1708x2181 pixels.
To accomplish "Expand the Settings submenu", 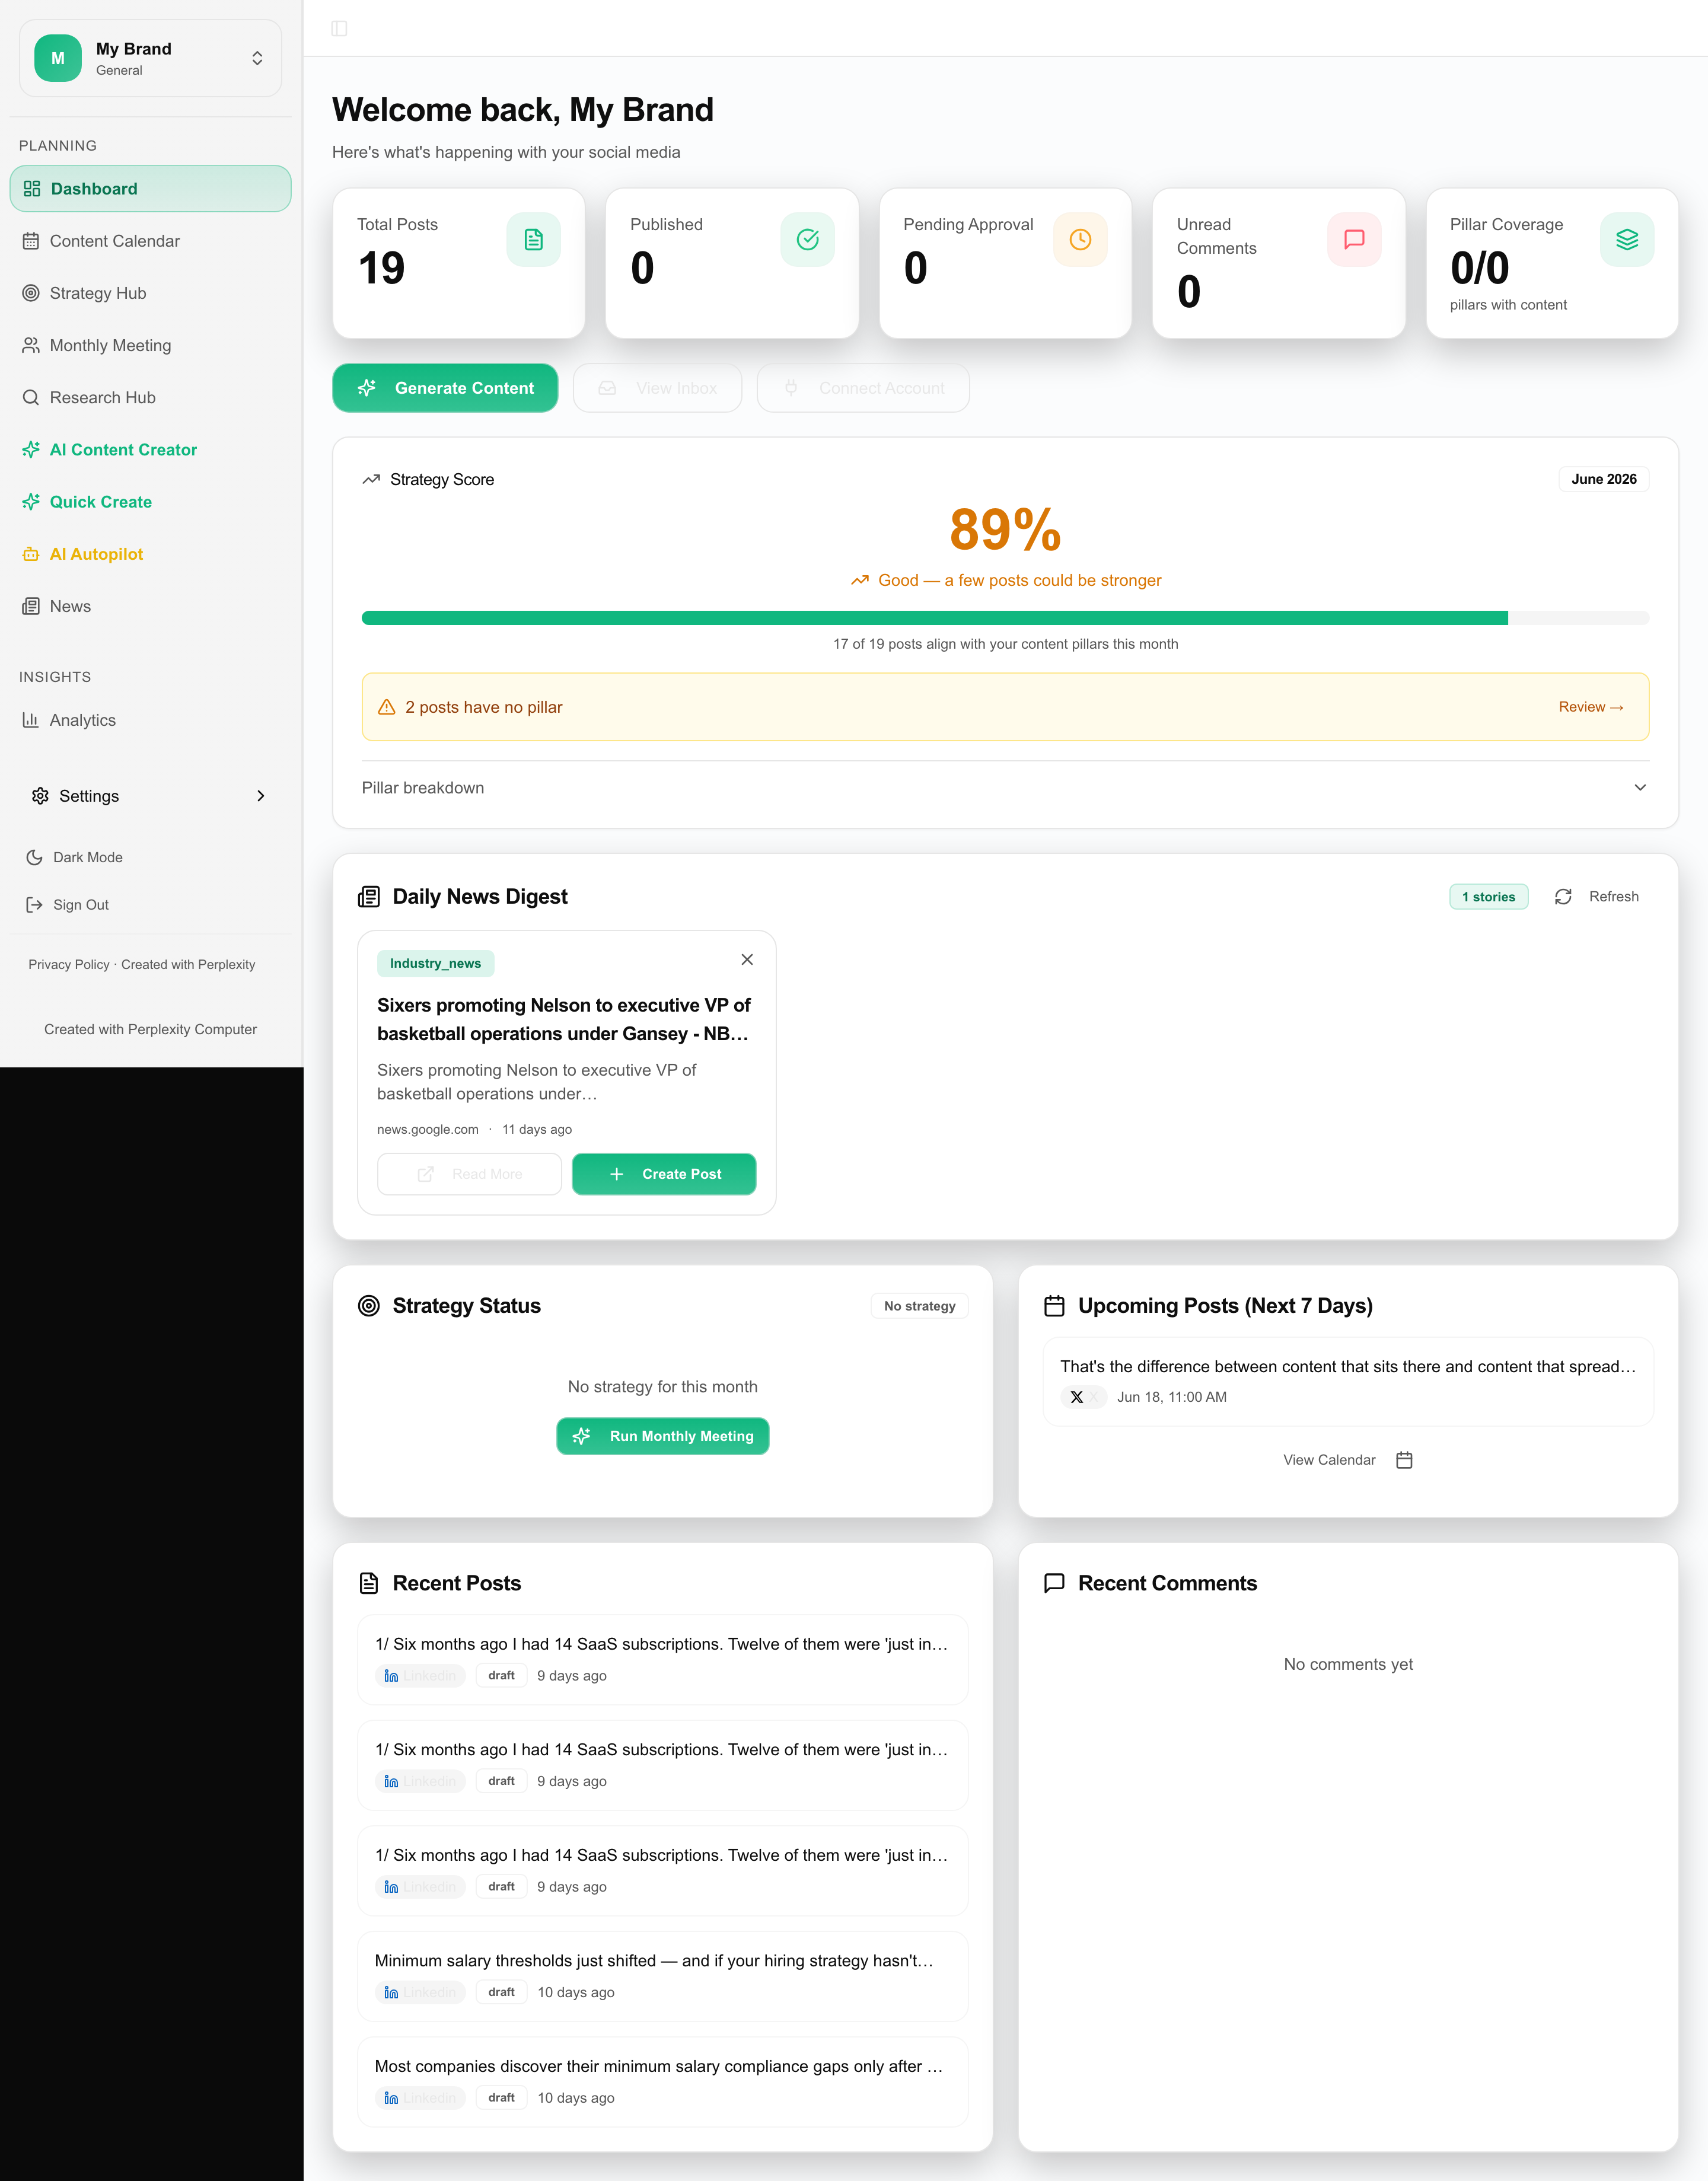I will click(150, 796).
